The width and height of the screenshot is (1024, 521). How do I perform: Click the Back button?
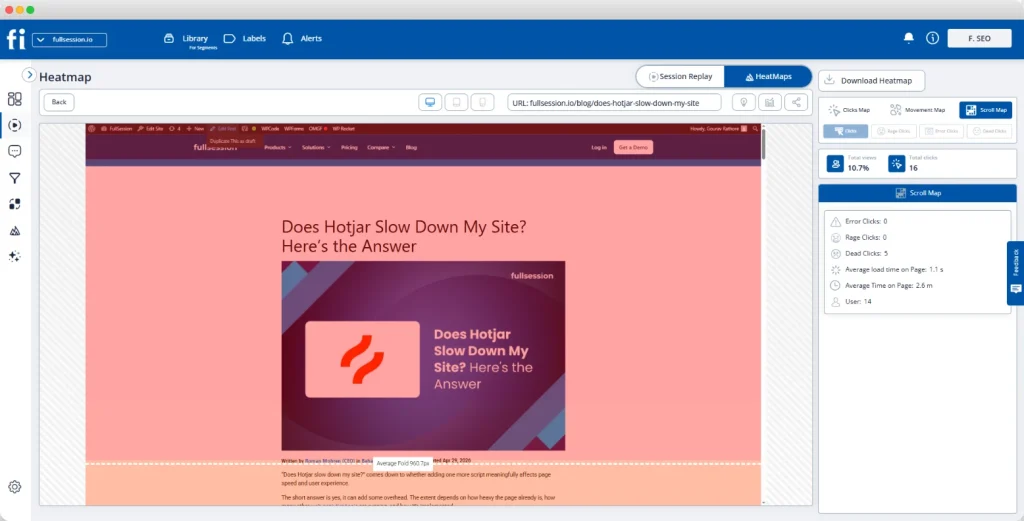[x=59, y=102]
